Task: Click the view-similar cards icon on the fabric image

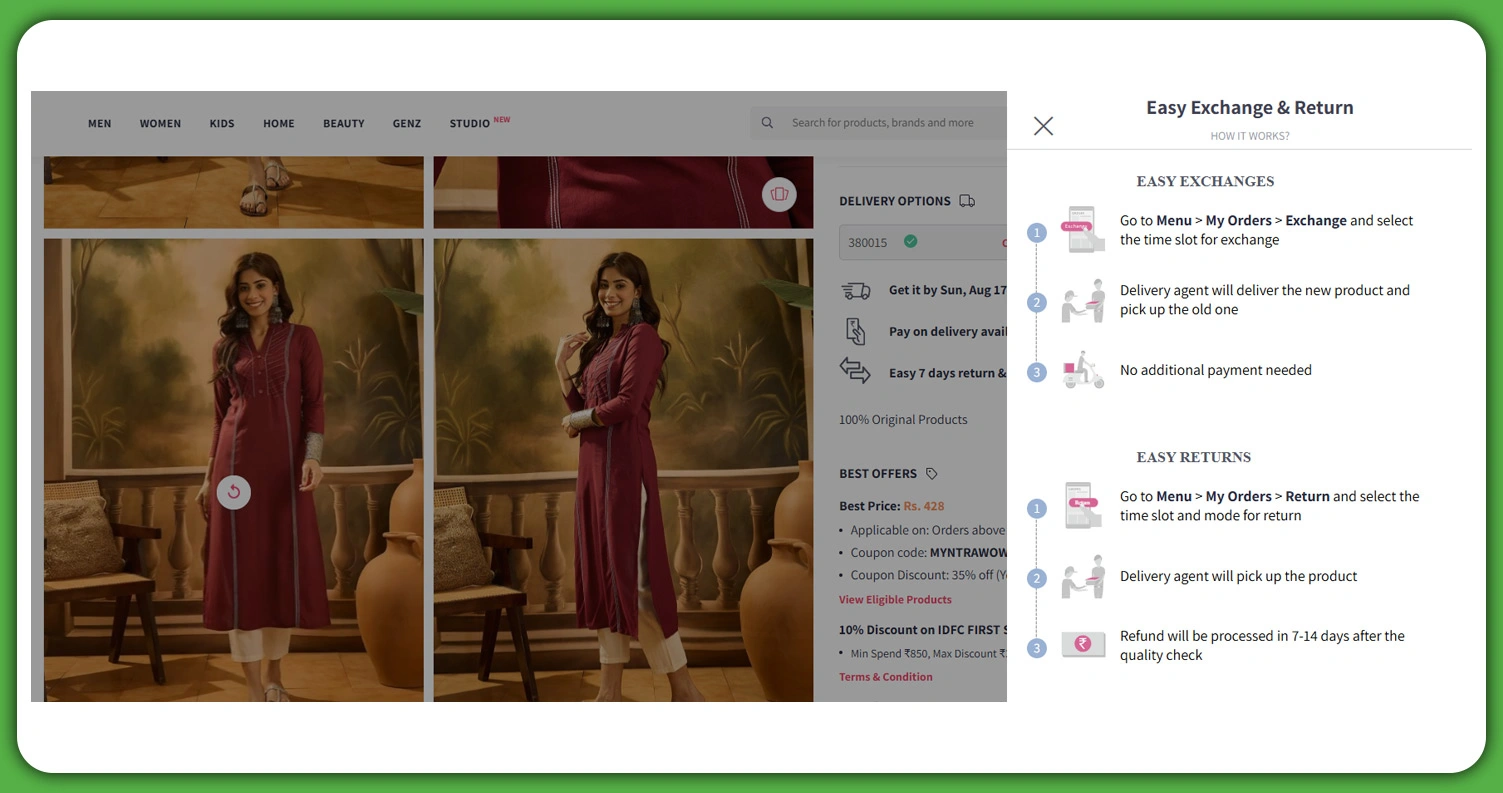Action: point(779,194)
